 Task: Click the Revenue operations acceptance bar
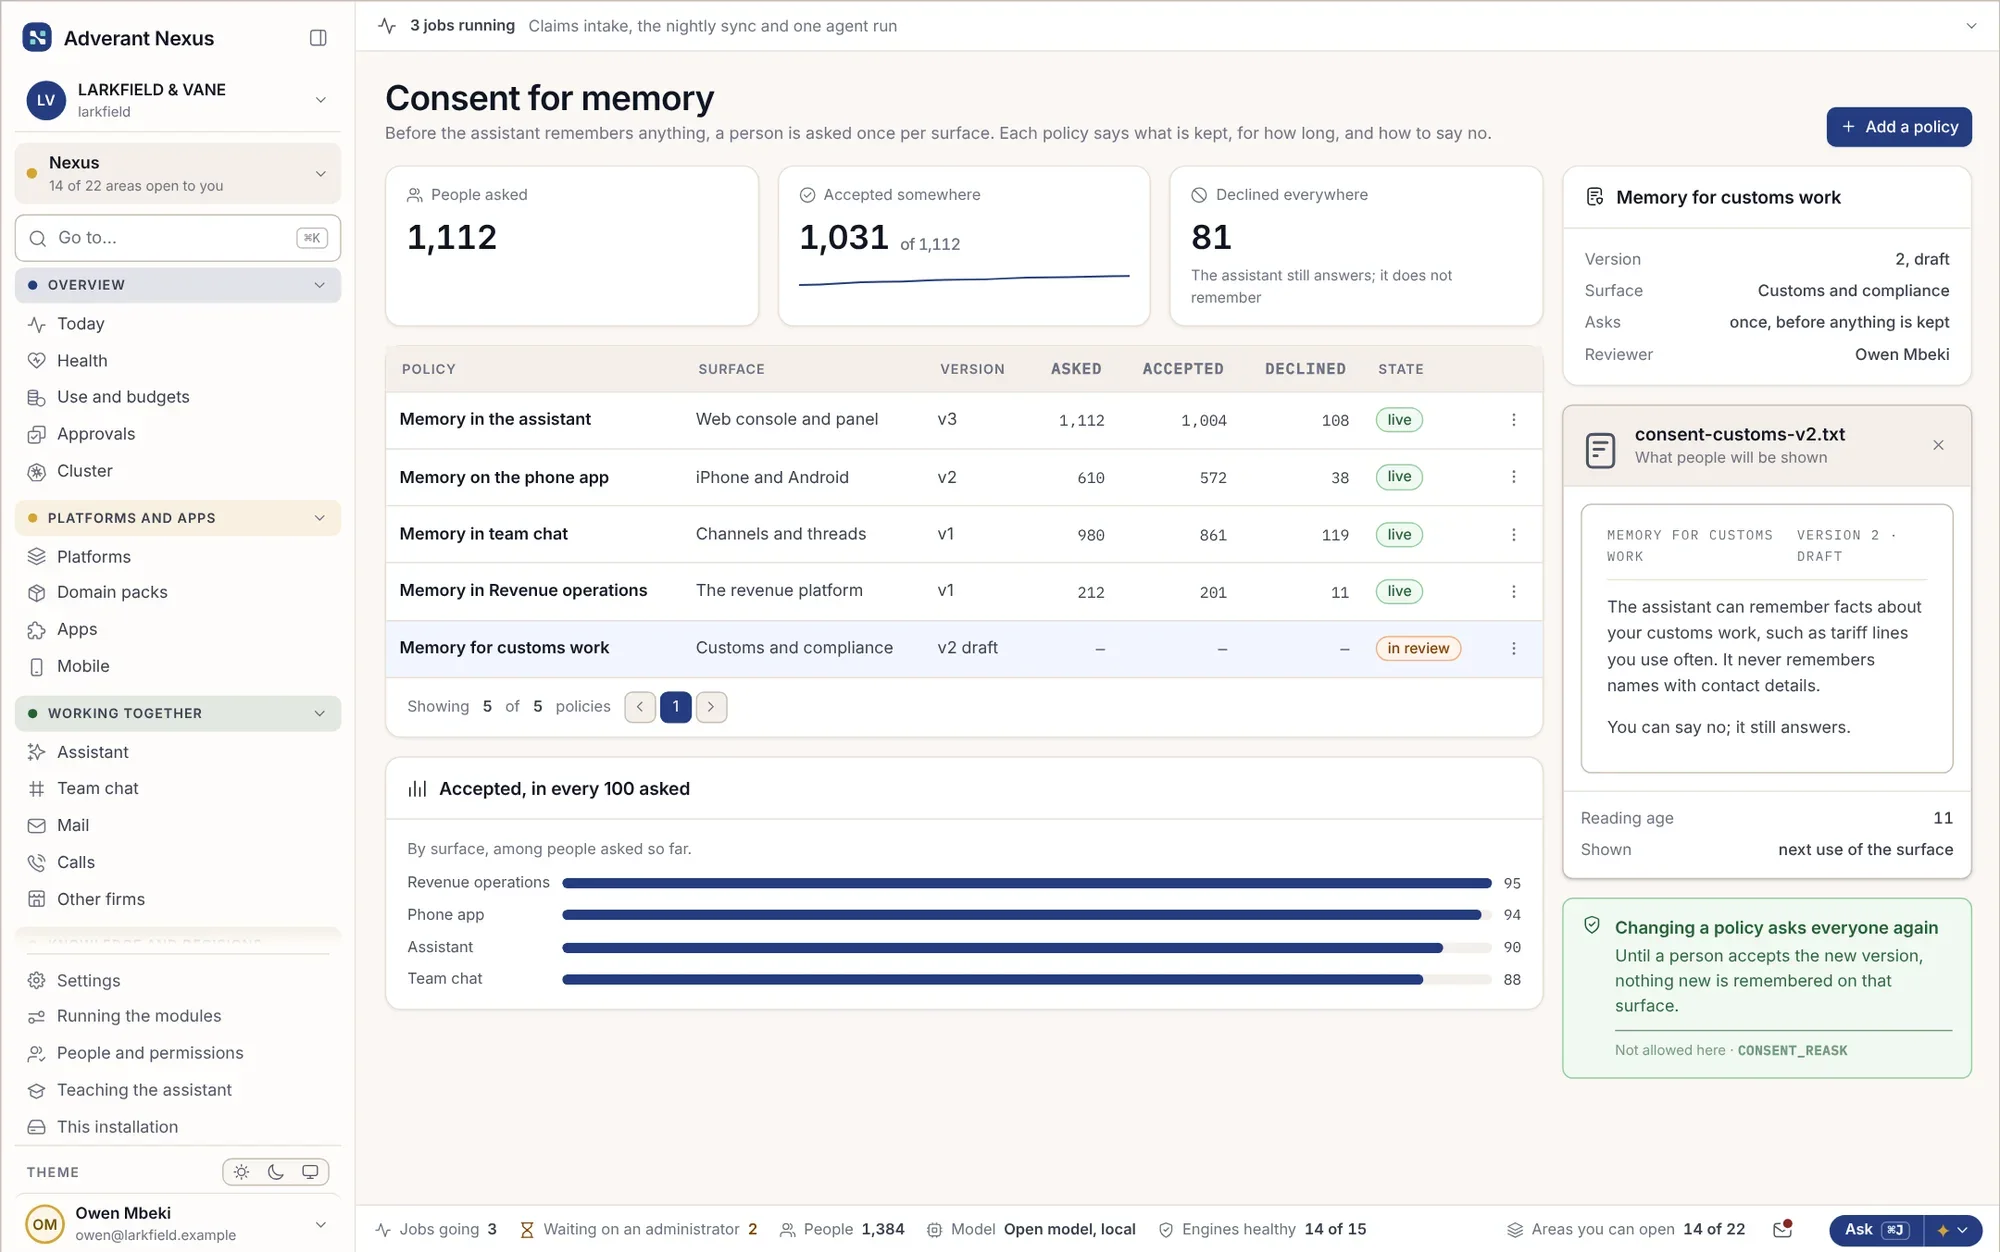1026,883
